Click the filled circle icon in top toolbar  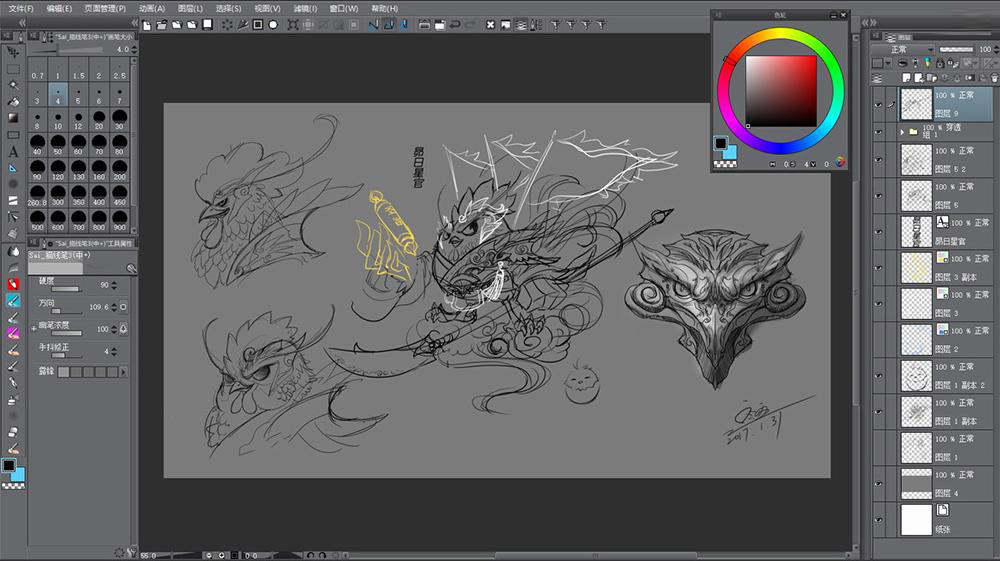(x=273, y=25)
